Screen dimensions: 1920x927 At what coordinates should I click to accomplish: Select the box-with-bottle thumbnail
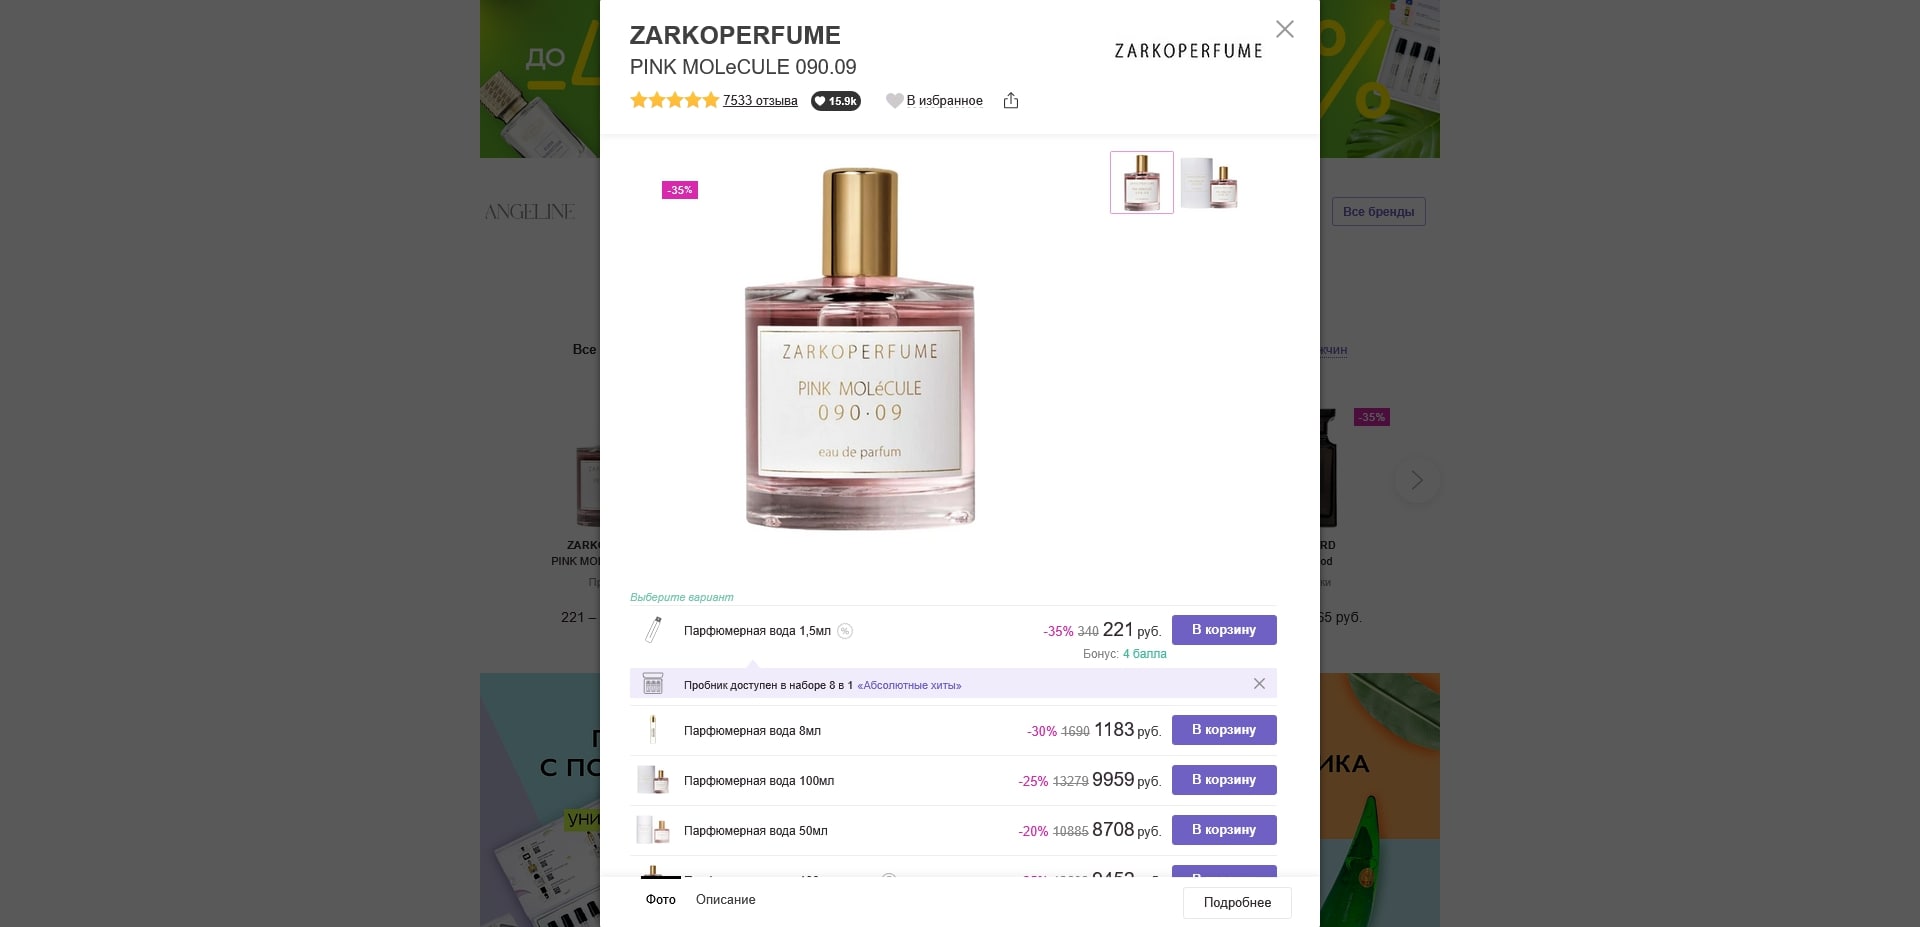pyautogui.click(x=1210, y=182)
